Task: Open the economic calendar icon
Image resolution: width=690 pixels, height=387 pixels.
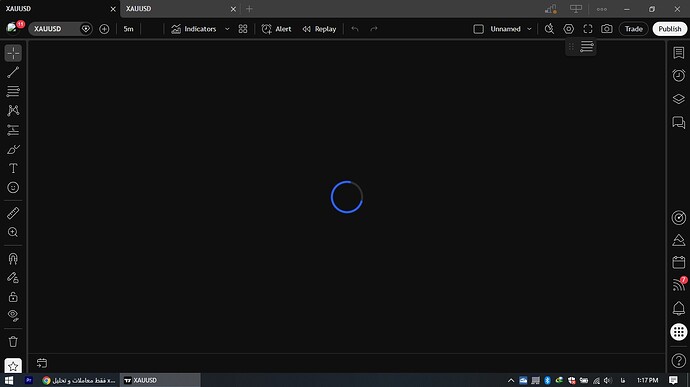Action: (x=679, y=262)
